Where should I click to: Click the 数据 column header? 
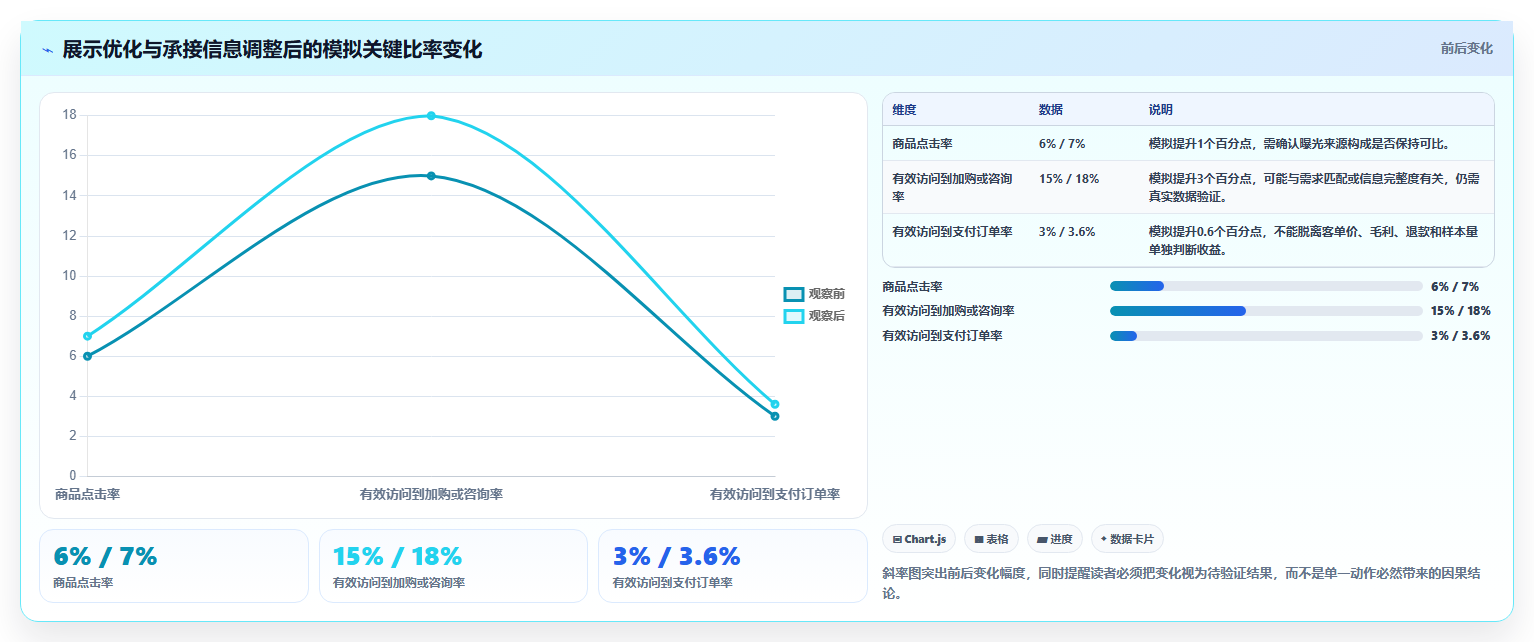[x=1051, y=110]
